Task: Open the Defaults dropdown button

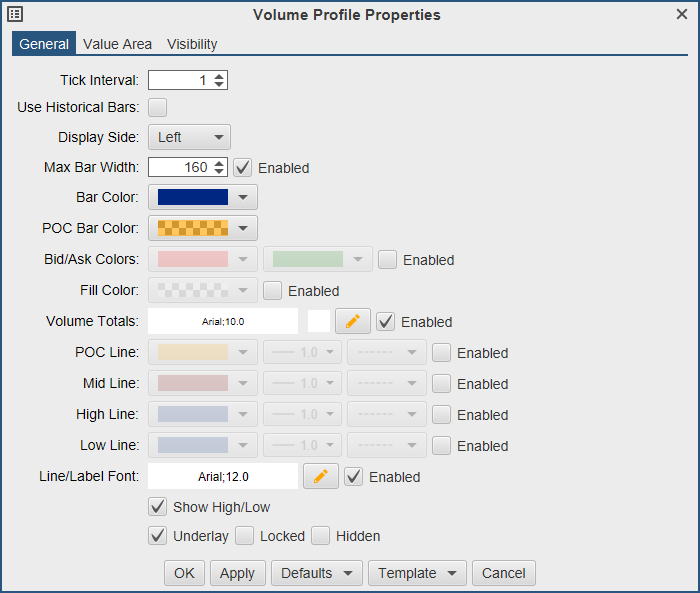Action: pyautogui.click(x=316, y=573)
